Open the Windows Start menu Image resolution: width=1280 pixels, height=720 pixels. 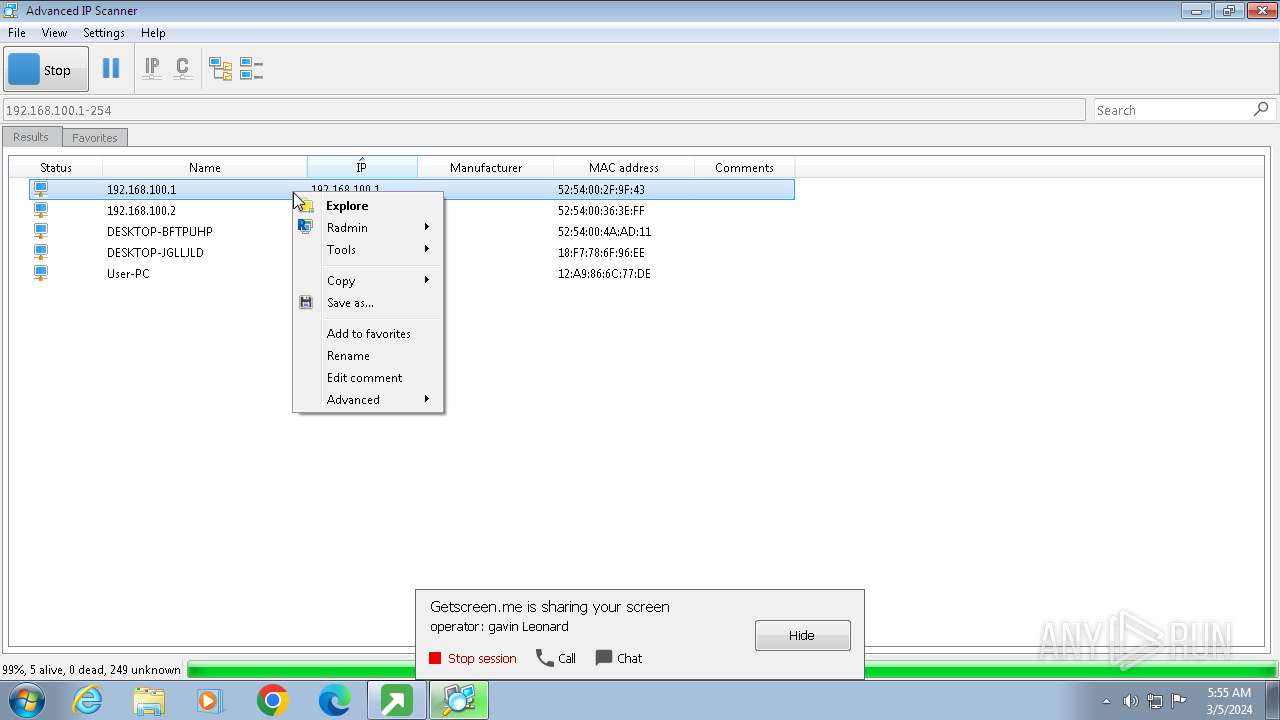pos(27,700)
